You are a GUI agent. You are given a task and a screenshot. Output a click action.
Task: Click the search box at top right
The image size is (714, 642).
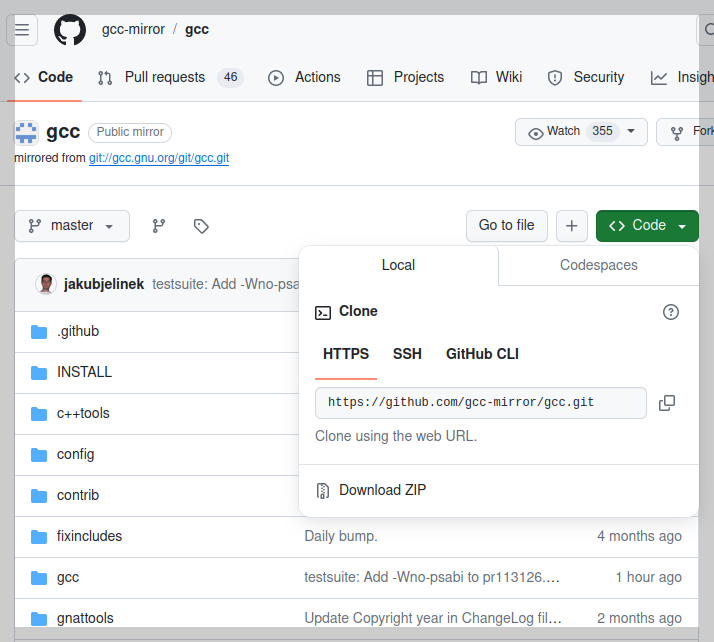click(705, 30)
